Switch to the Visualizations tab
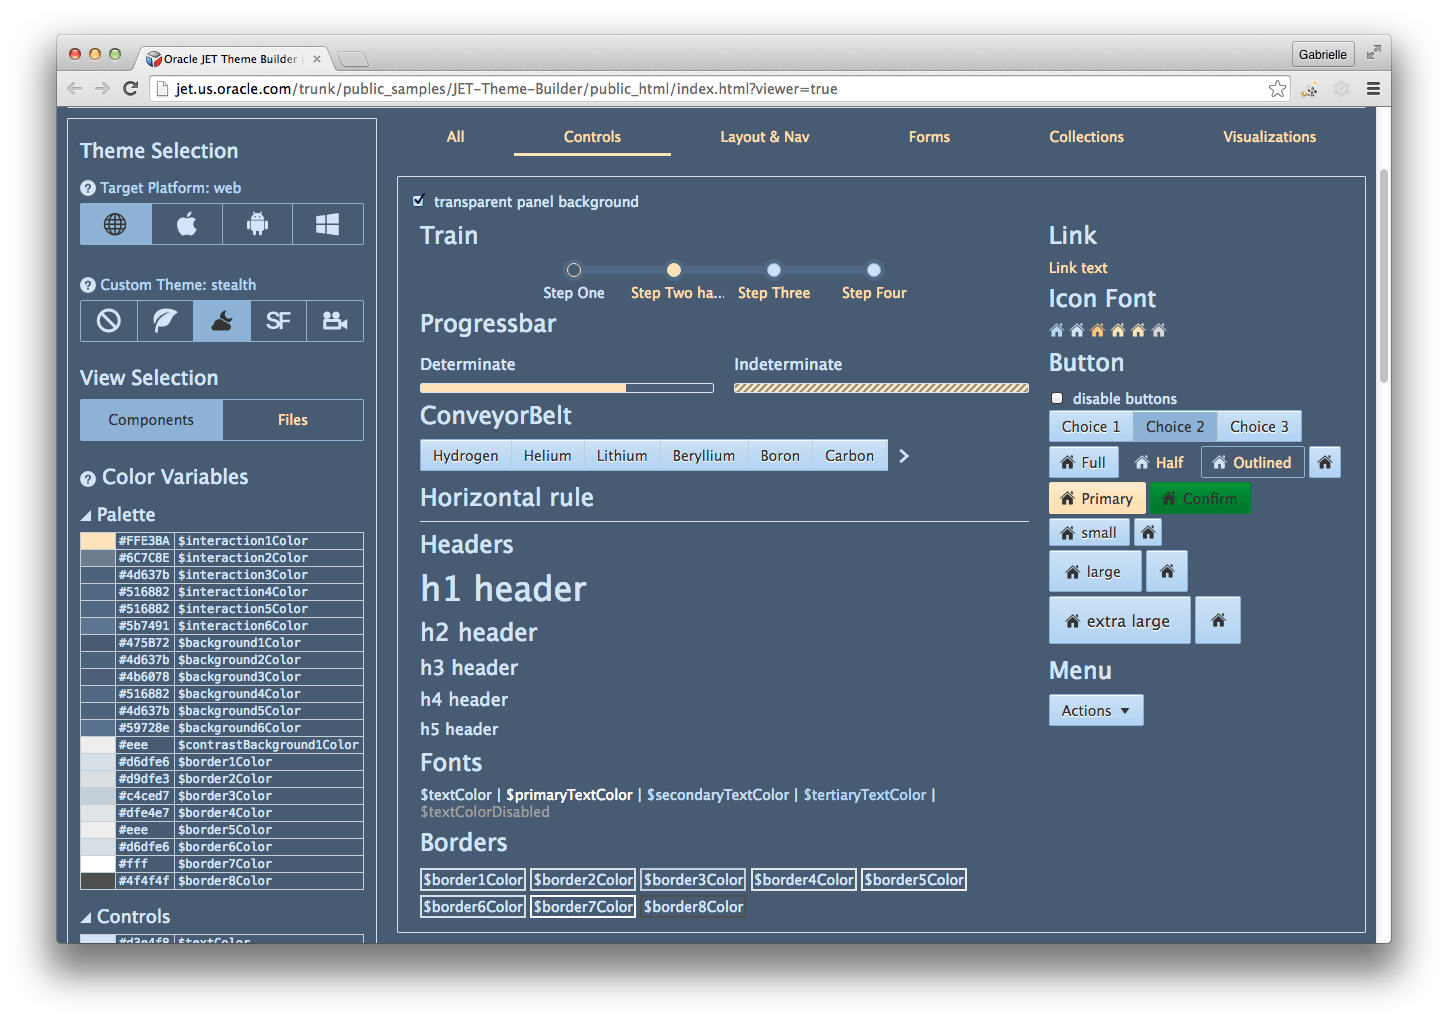This screenshot has width=1448, height=1022. tap(1269, 137)
